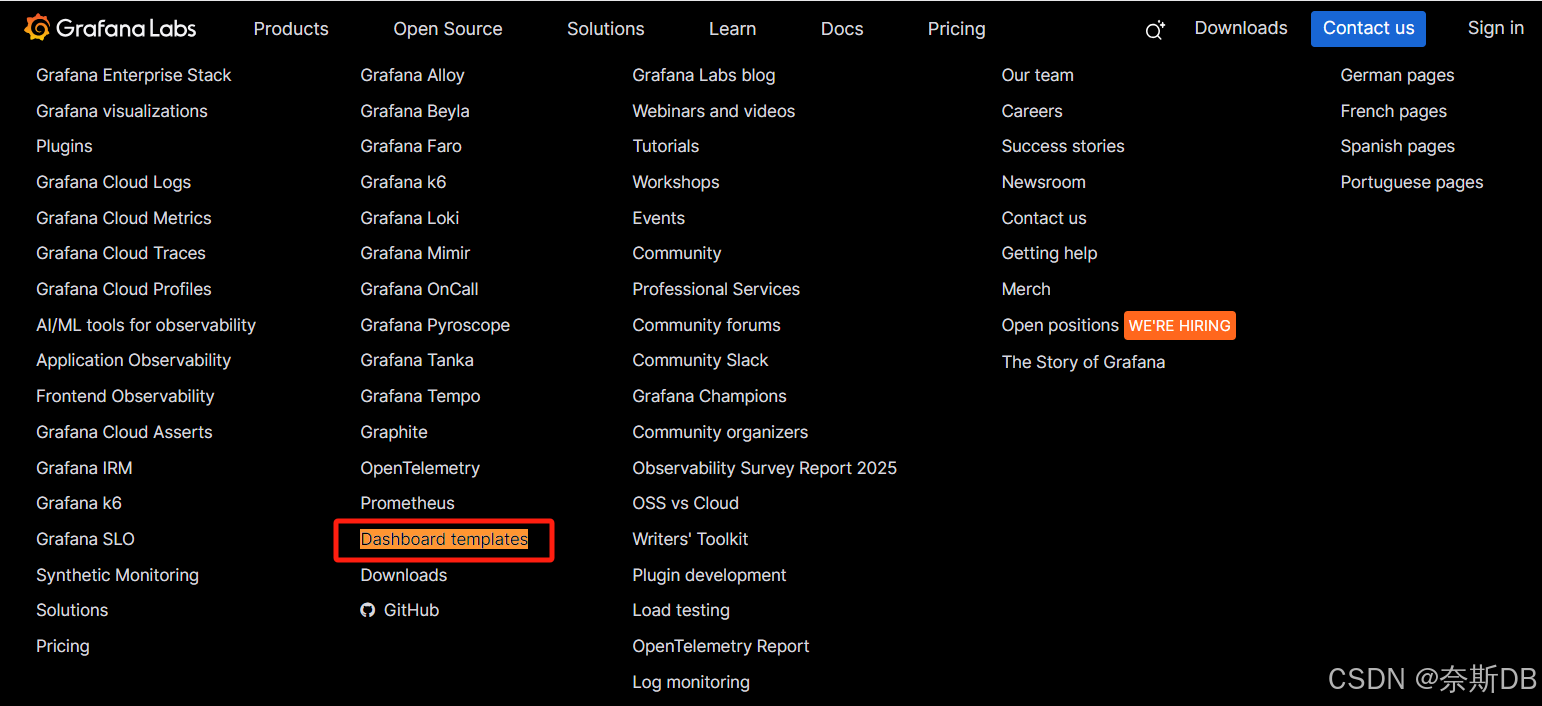
Task: Open Grafana Mimir link
Action: point(415,253)
